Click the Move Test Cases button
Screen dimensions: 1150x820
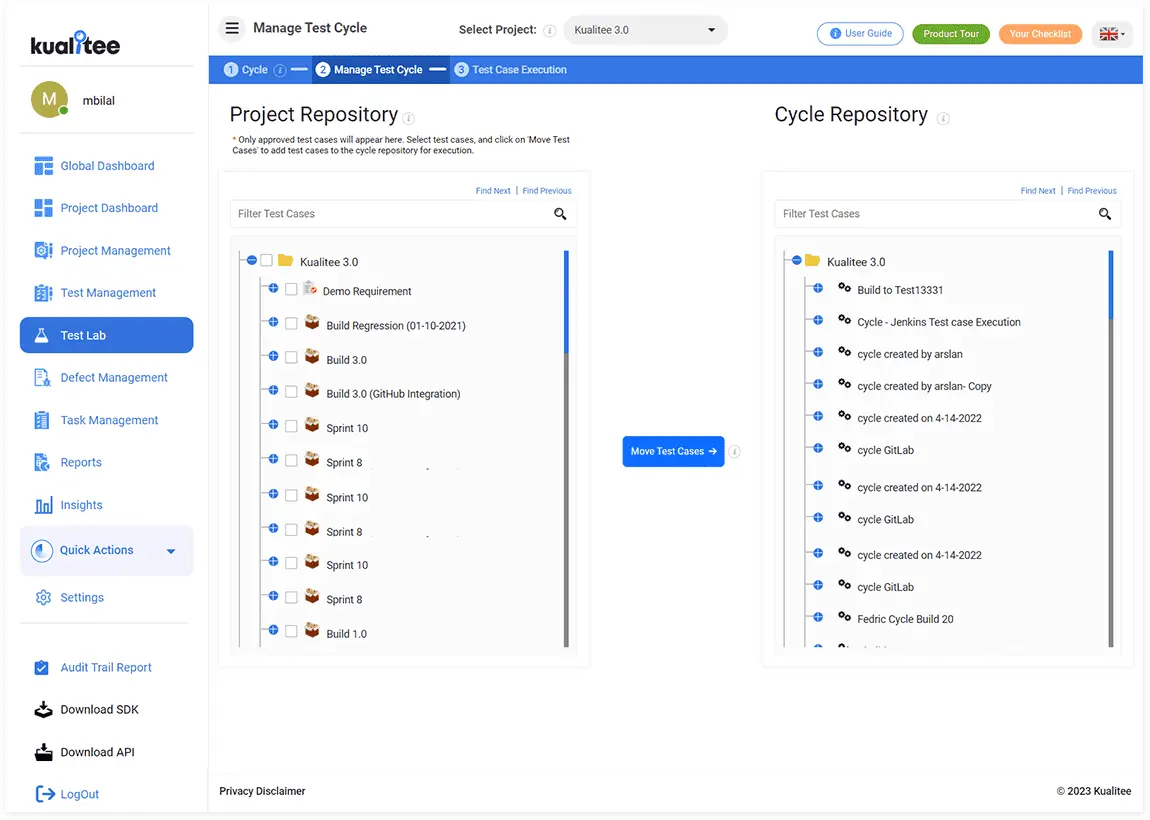[673, 452]
